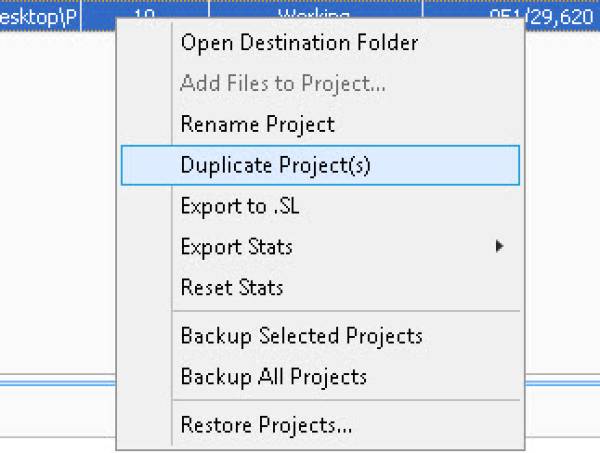Click the horizontal splitter bar below the list
600x453 pixels.
point(58,382)
